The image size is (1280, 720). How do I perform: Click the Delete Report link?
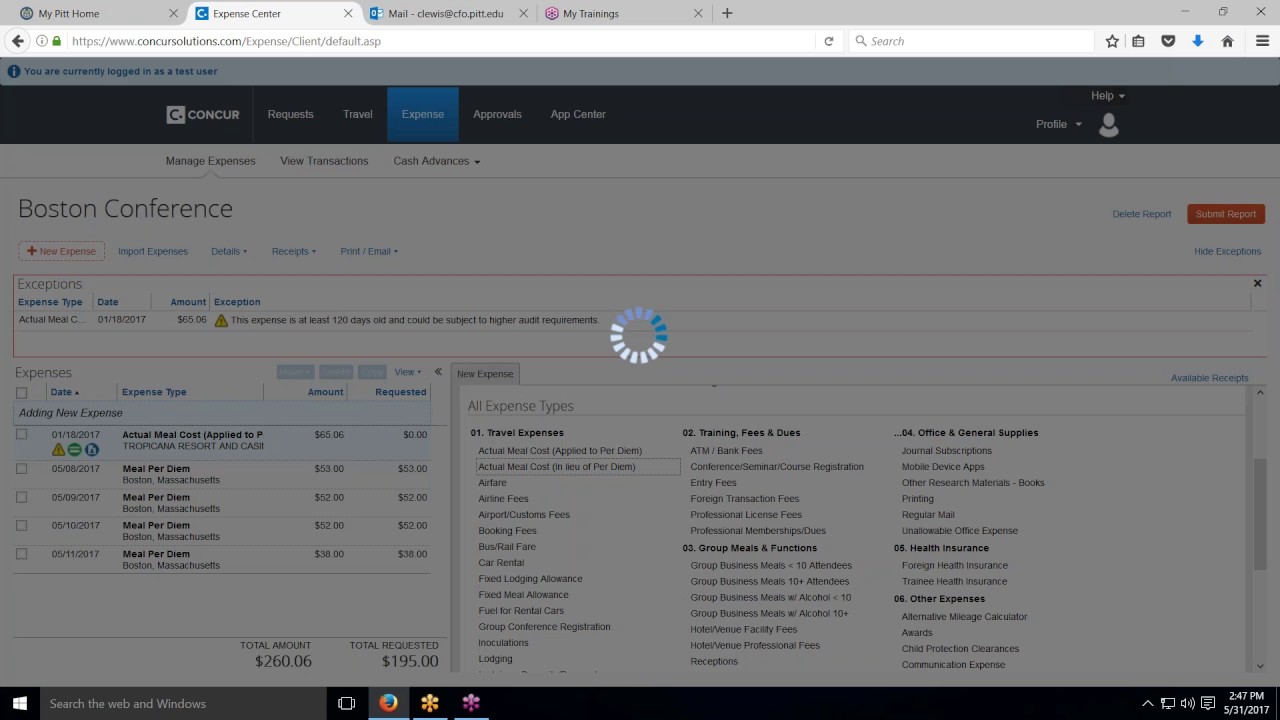tap(1142, 214)
